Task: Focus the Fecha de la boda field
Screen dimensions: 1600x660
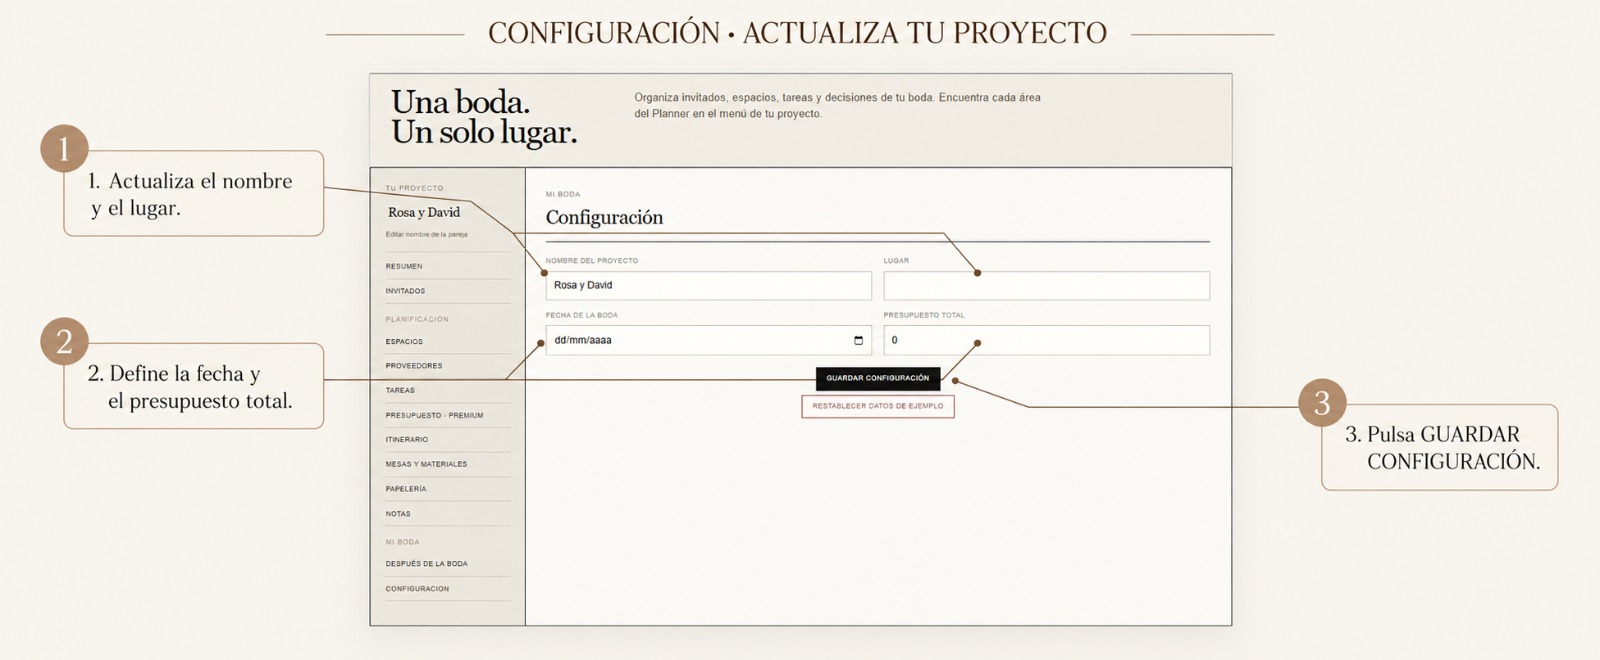Action: 708,340
